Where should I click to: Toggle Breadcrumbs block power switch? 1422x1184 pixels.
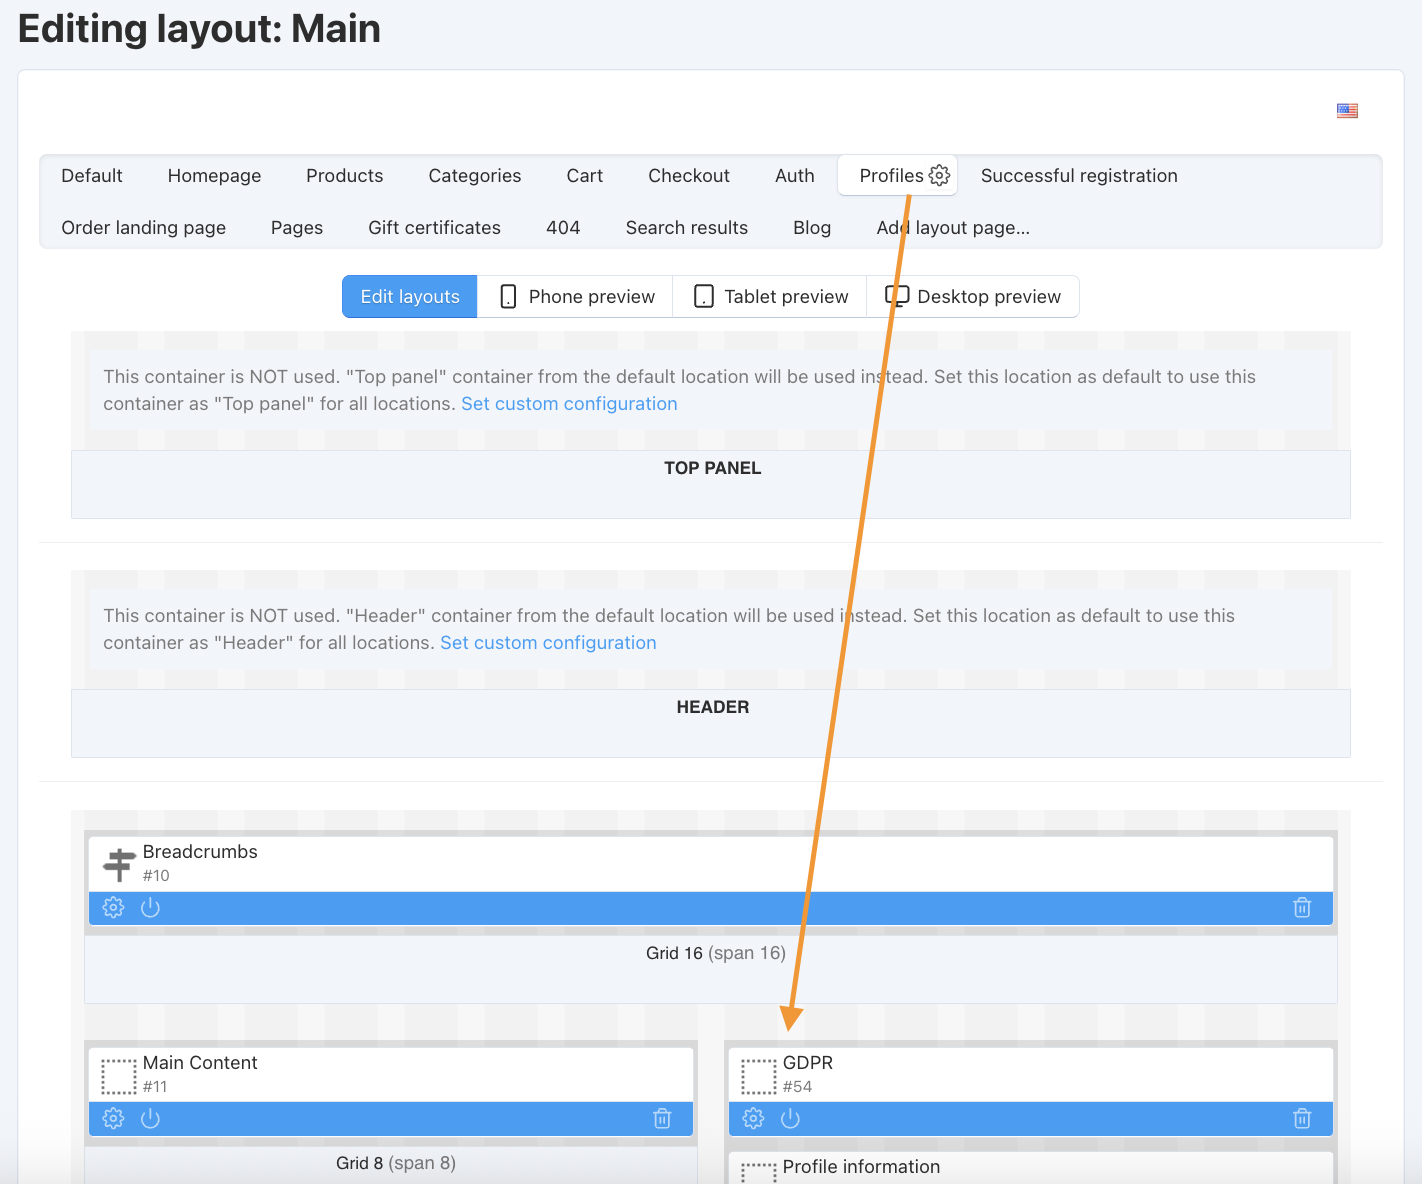pyautogui.click(x=150, y=908)
